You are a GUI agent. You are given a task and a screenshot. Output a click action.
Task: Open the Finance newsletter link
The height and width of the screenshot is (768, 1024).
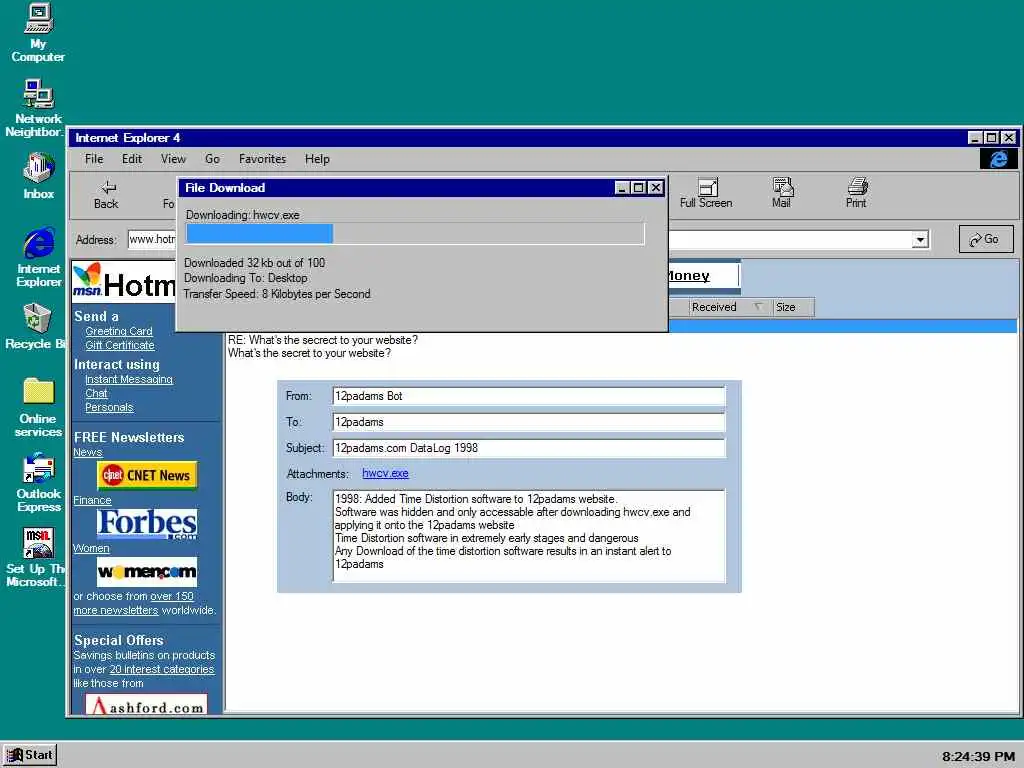[92, 500]
